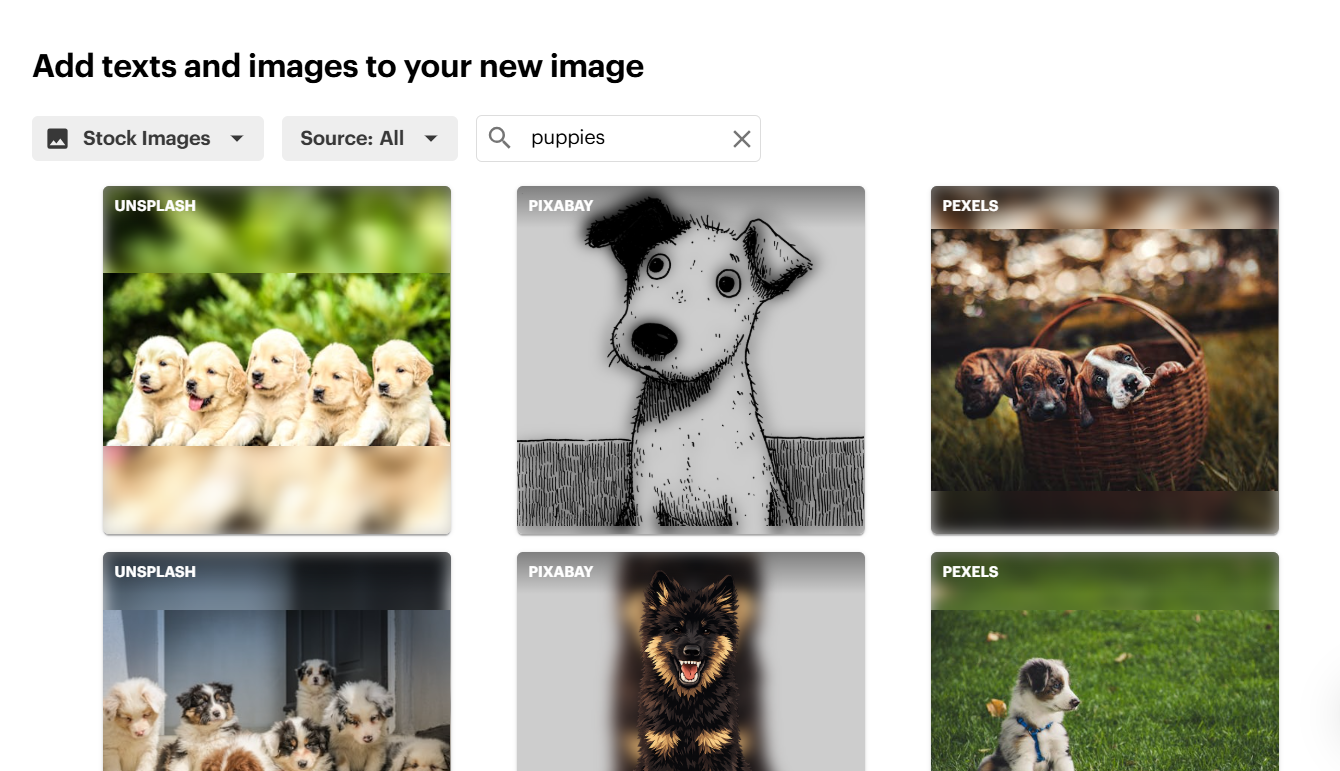
Task: Click the UNSPLASH badge on the golden retrievers image
Action: (154, 205)
